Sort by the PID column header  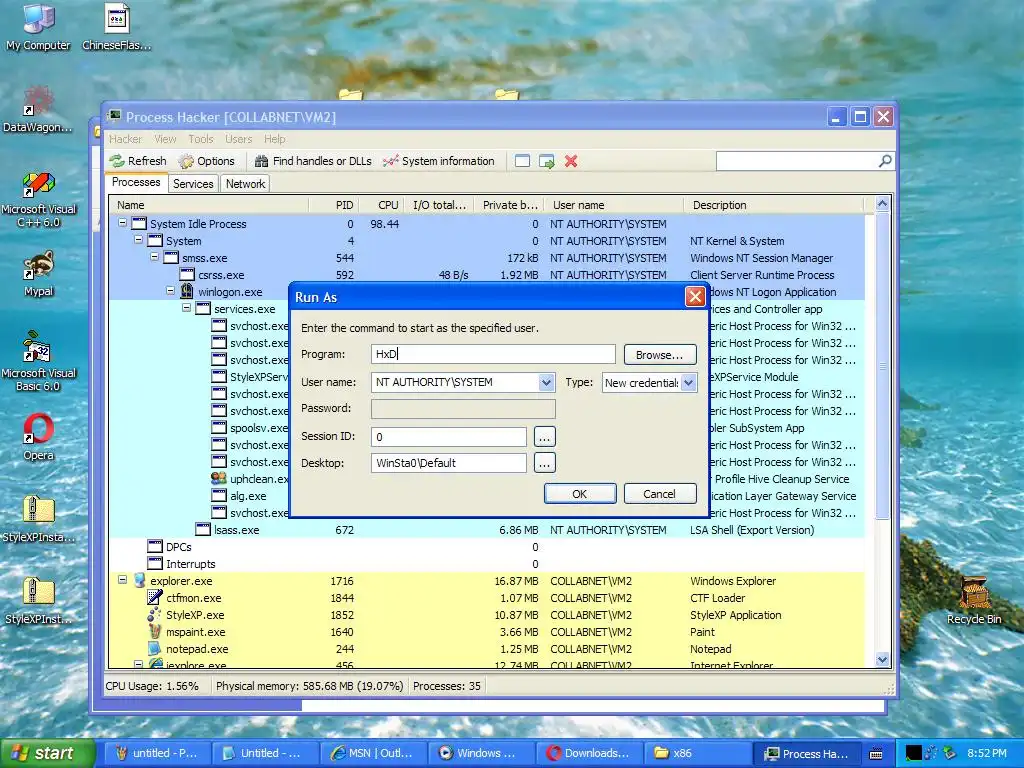point(333,205)
